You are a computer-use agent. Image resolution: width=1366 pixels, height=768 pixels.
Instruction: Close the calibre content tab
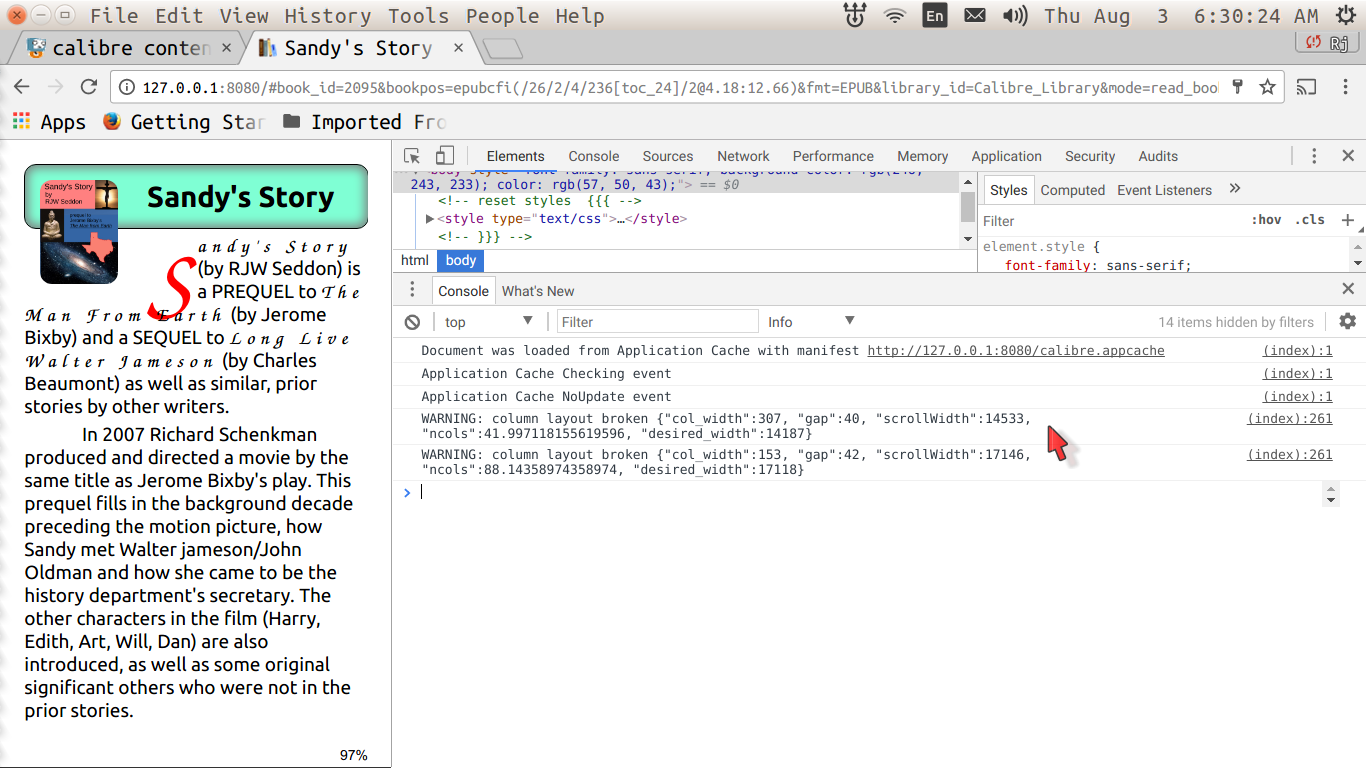pos(227,48)
